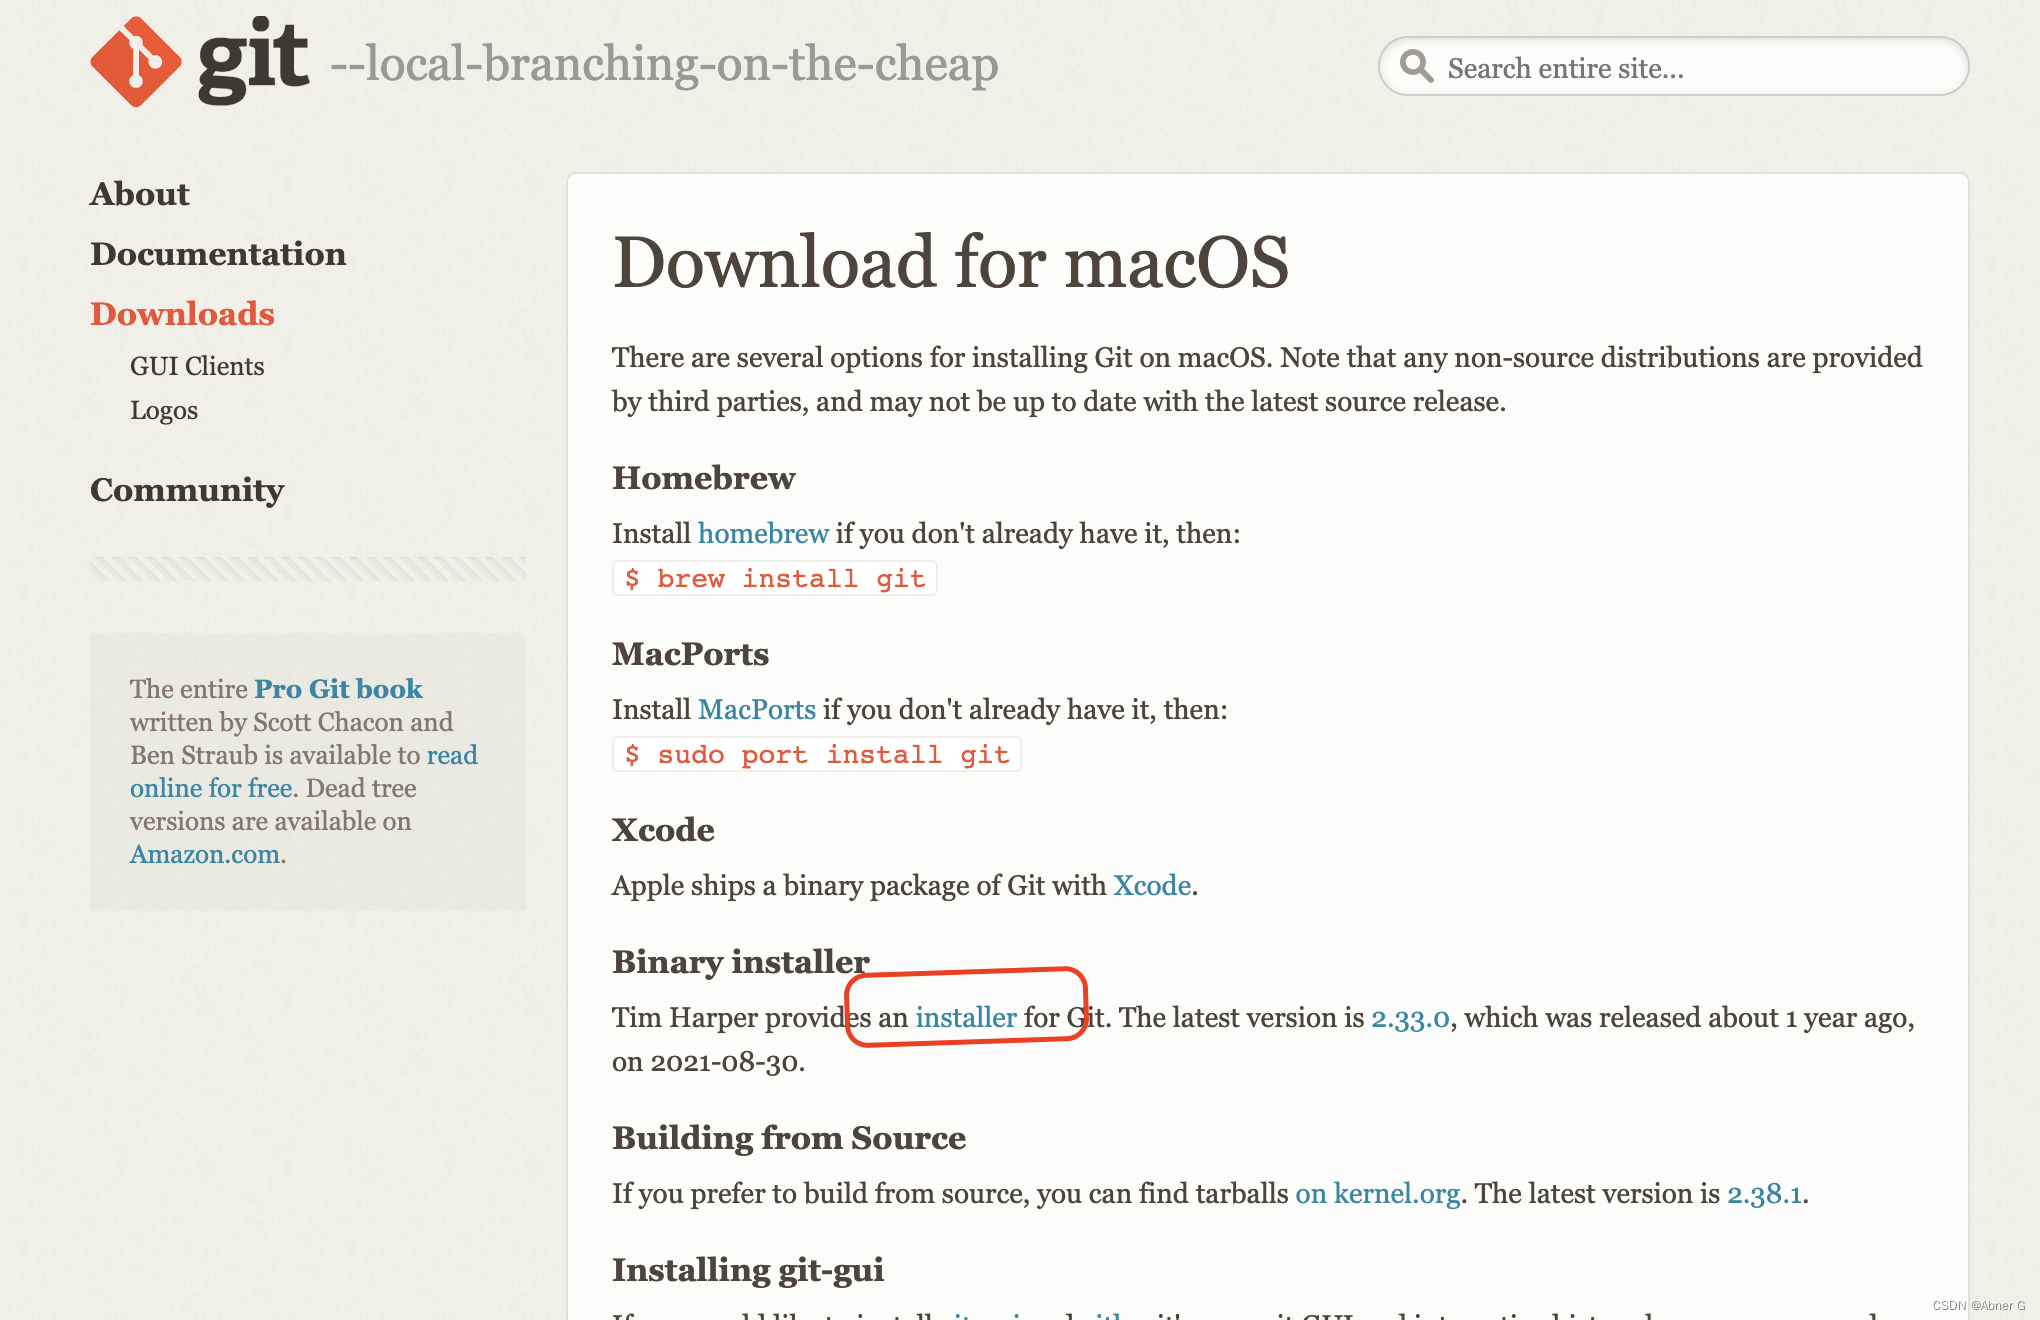2040x1320 pixels.
Task: Follow the MacPorts link
Action: (757, 710)
